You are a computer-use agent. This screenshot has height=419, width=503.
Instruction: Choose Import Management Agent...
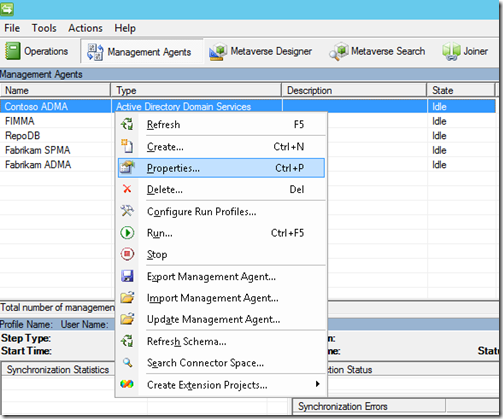(x=221, y=298)
